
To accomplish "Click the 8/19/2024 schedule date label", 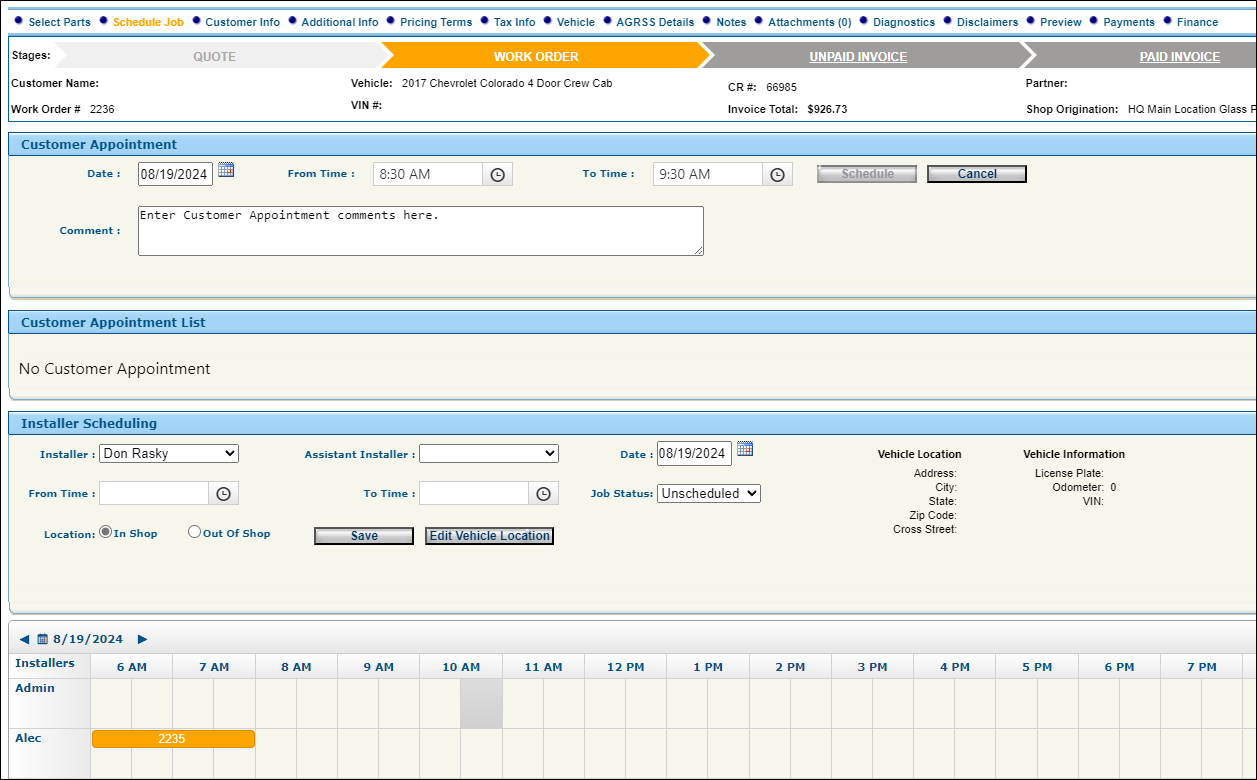I will (x=88, y=639).
